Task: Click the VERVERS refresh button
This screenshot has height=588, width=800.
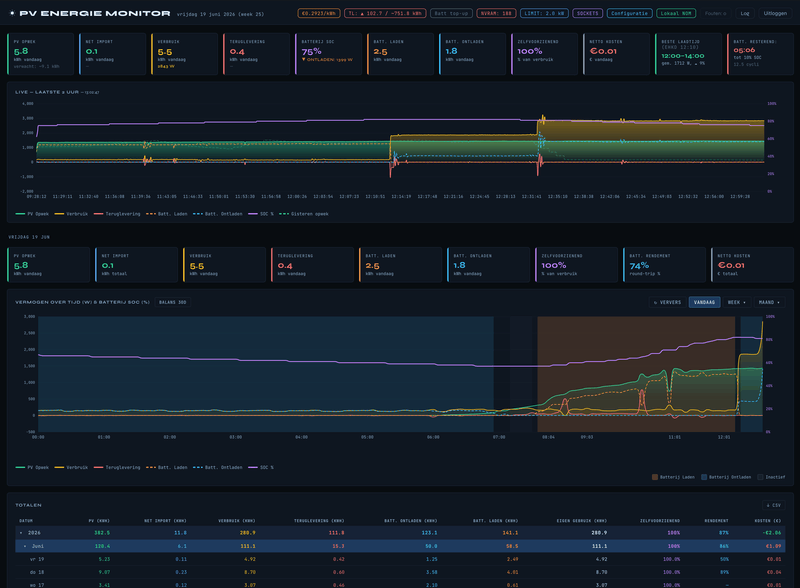Action: click(667, 302)
